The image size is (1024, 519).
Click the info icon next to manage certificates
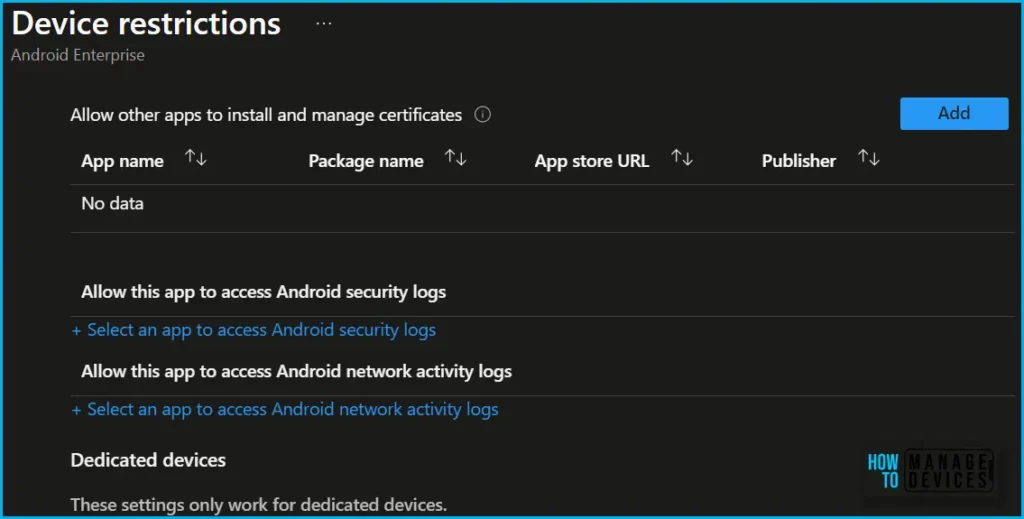point(483,115)
